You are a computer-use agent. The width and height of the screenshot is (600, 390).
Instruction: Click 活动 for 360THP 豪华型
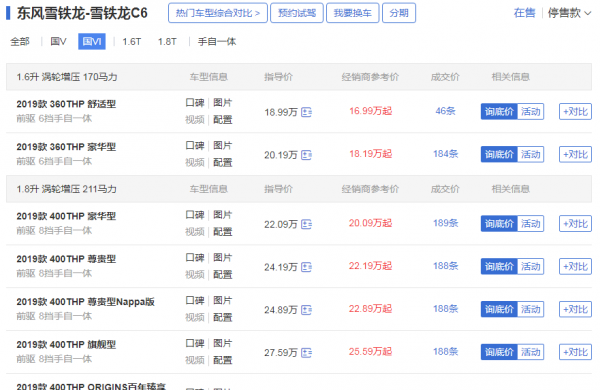[531, 155]
